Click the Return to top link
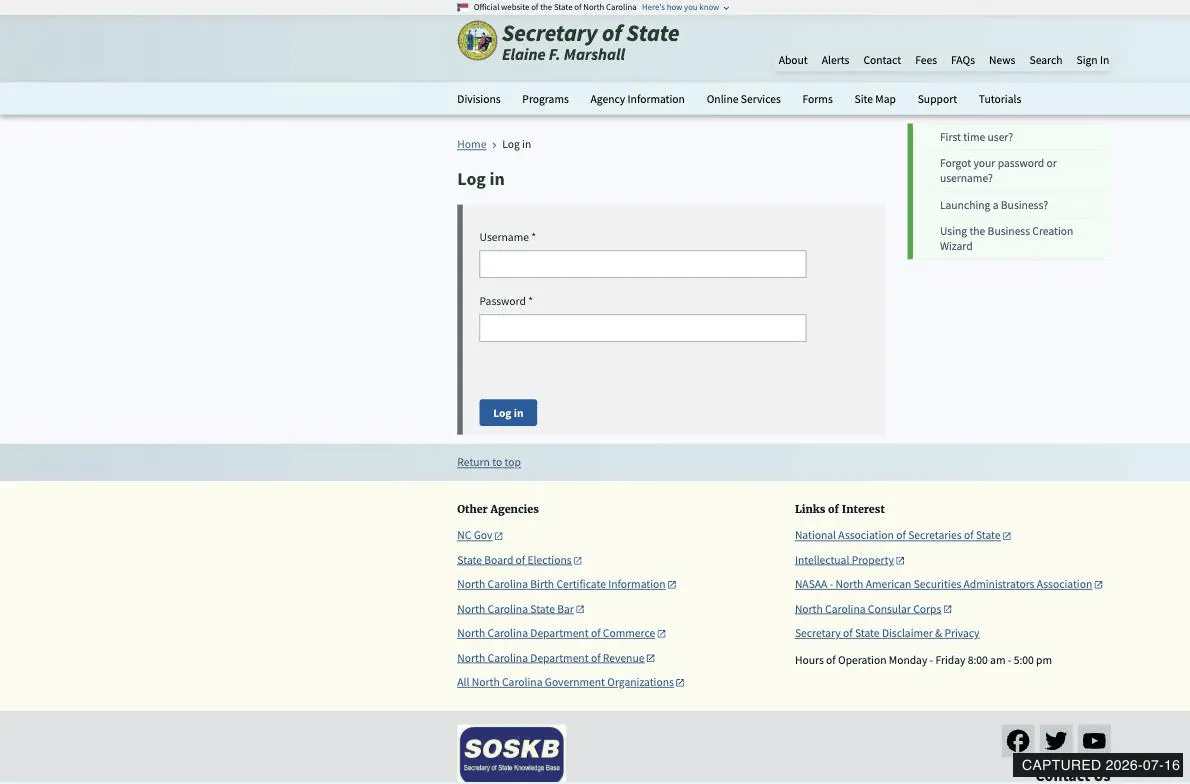The image size is (1190, 784). 489,462
